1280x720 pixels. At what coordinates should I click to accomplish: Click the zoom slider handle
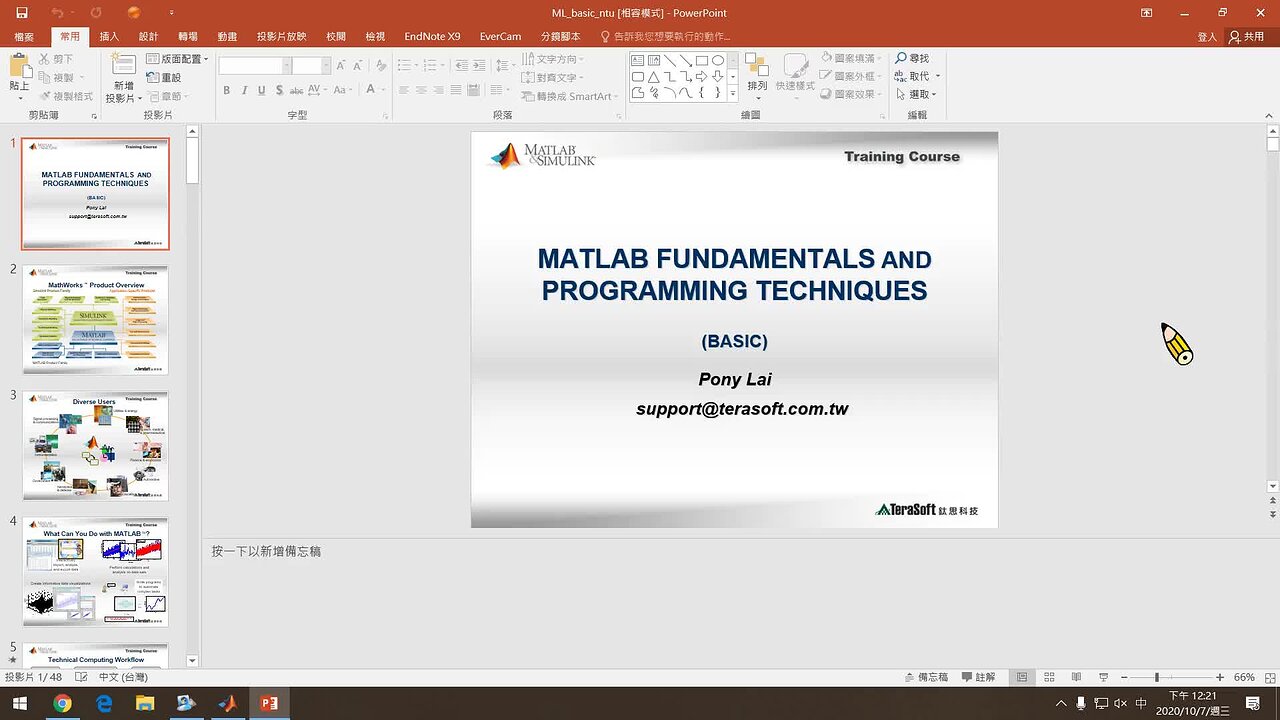coord(1157,677)
